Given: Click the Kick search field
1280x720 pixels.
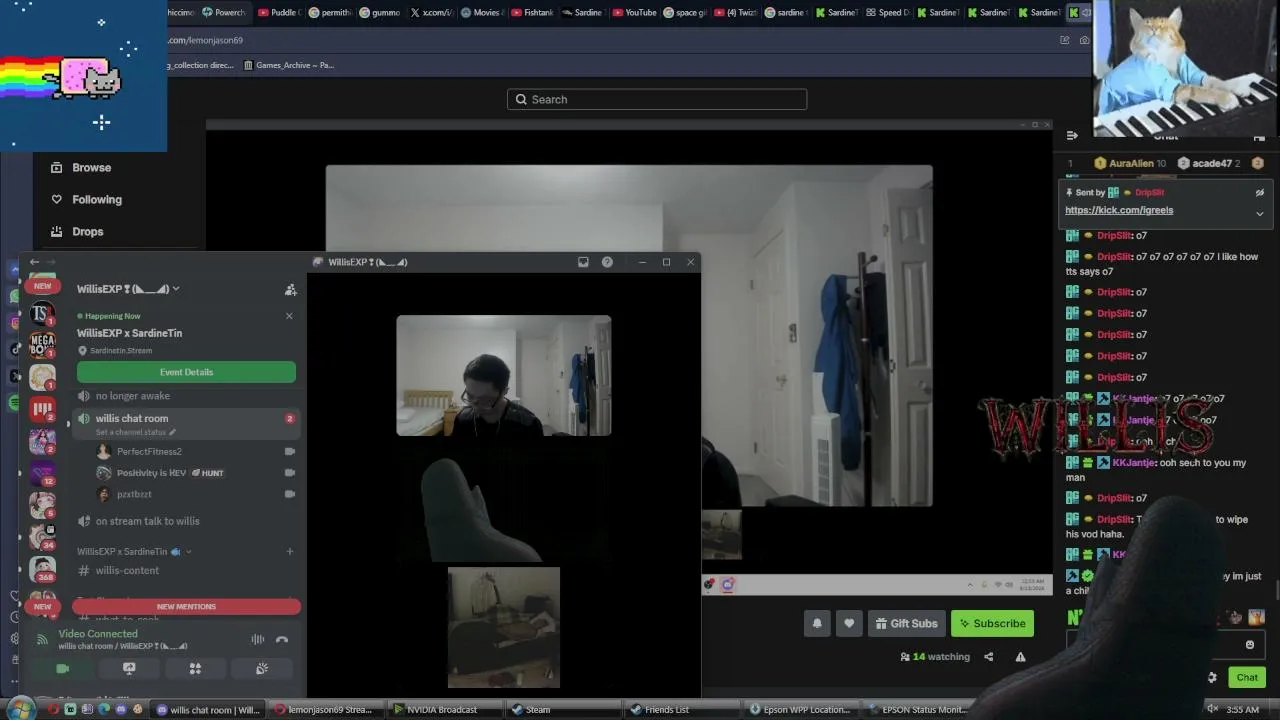Looking at the screenshot, I should coord(657,100).
